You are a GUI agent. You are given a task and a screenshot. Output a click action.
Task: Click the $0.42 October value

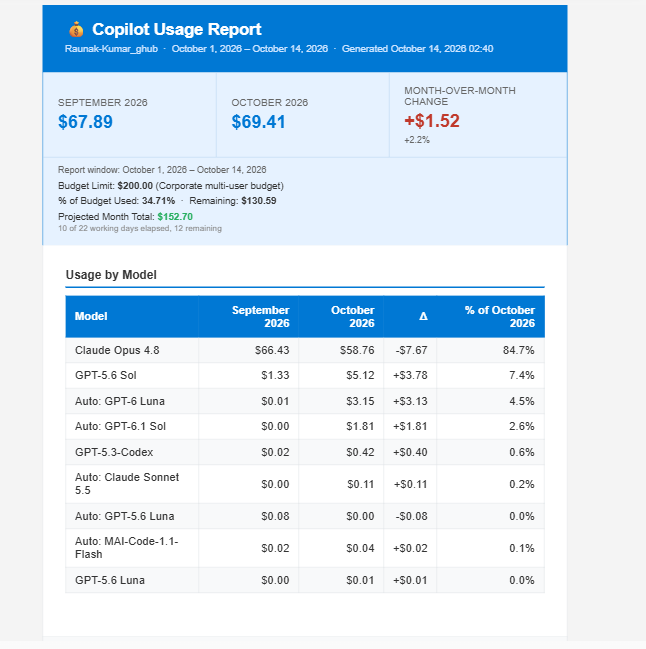click(x=360, y=452)
